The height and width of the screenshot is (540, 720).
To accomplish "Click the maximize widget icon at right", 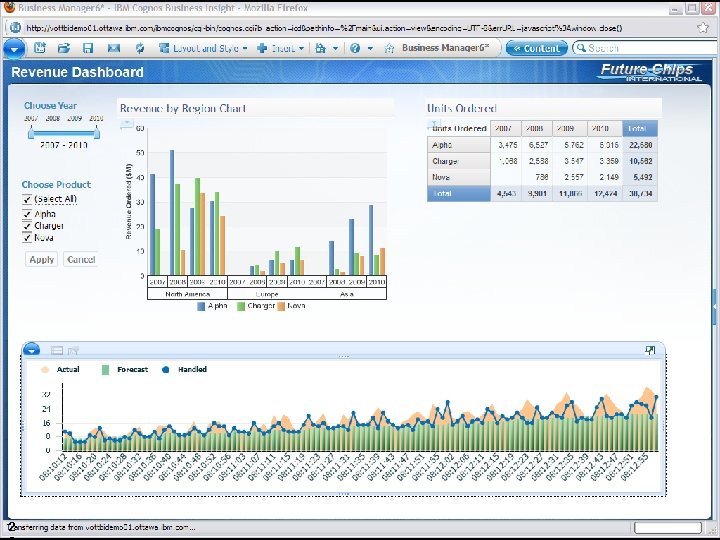I will point(650,350).
